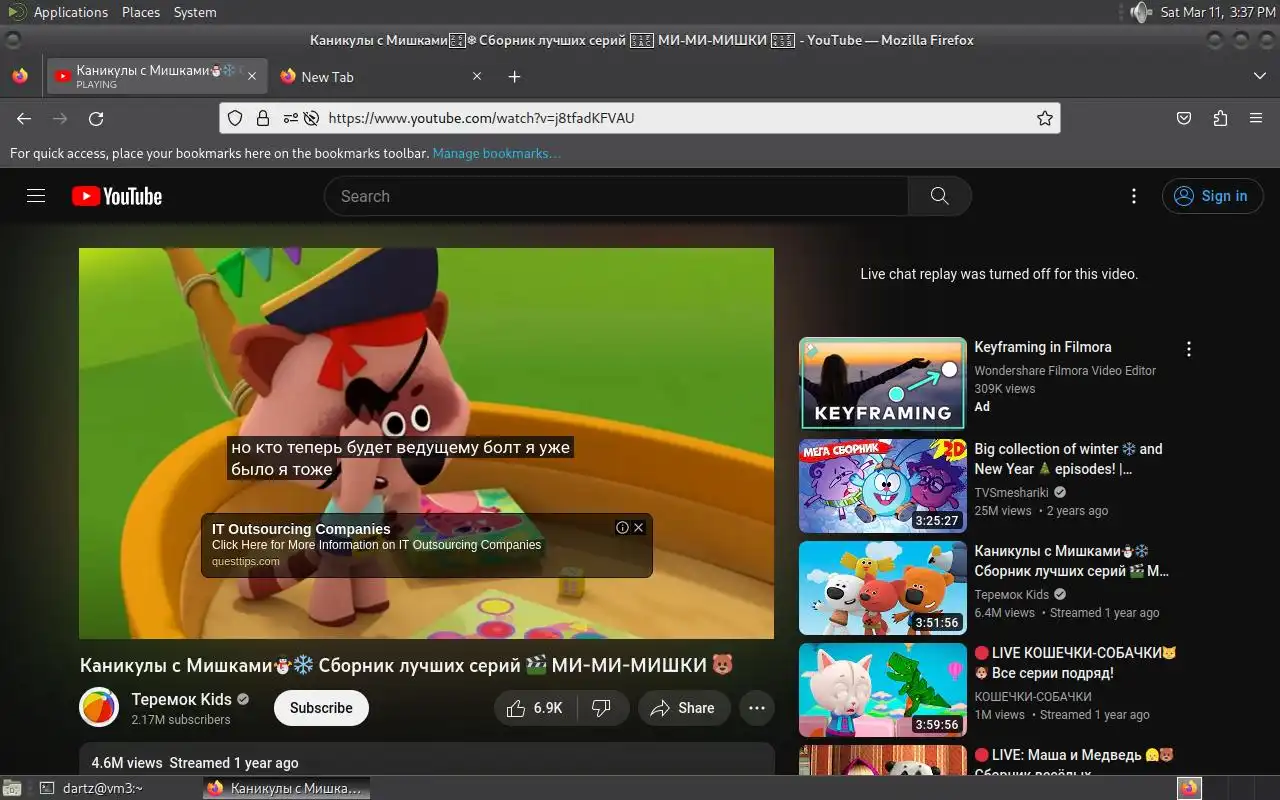
Task: Click volume speaker icon in panel
Action: coord(1141,12)
